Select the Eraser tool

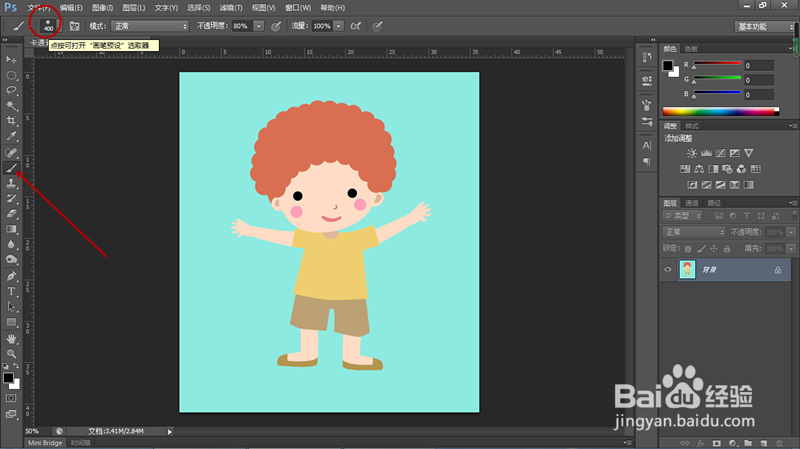(11, 214)
